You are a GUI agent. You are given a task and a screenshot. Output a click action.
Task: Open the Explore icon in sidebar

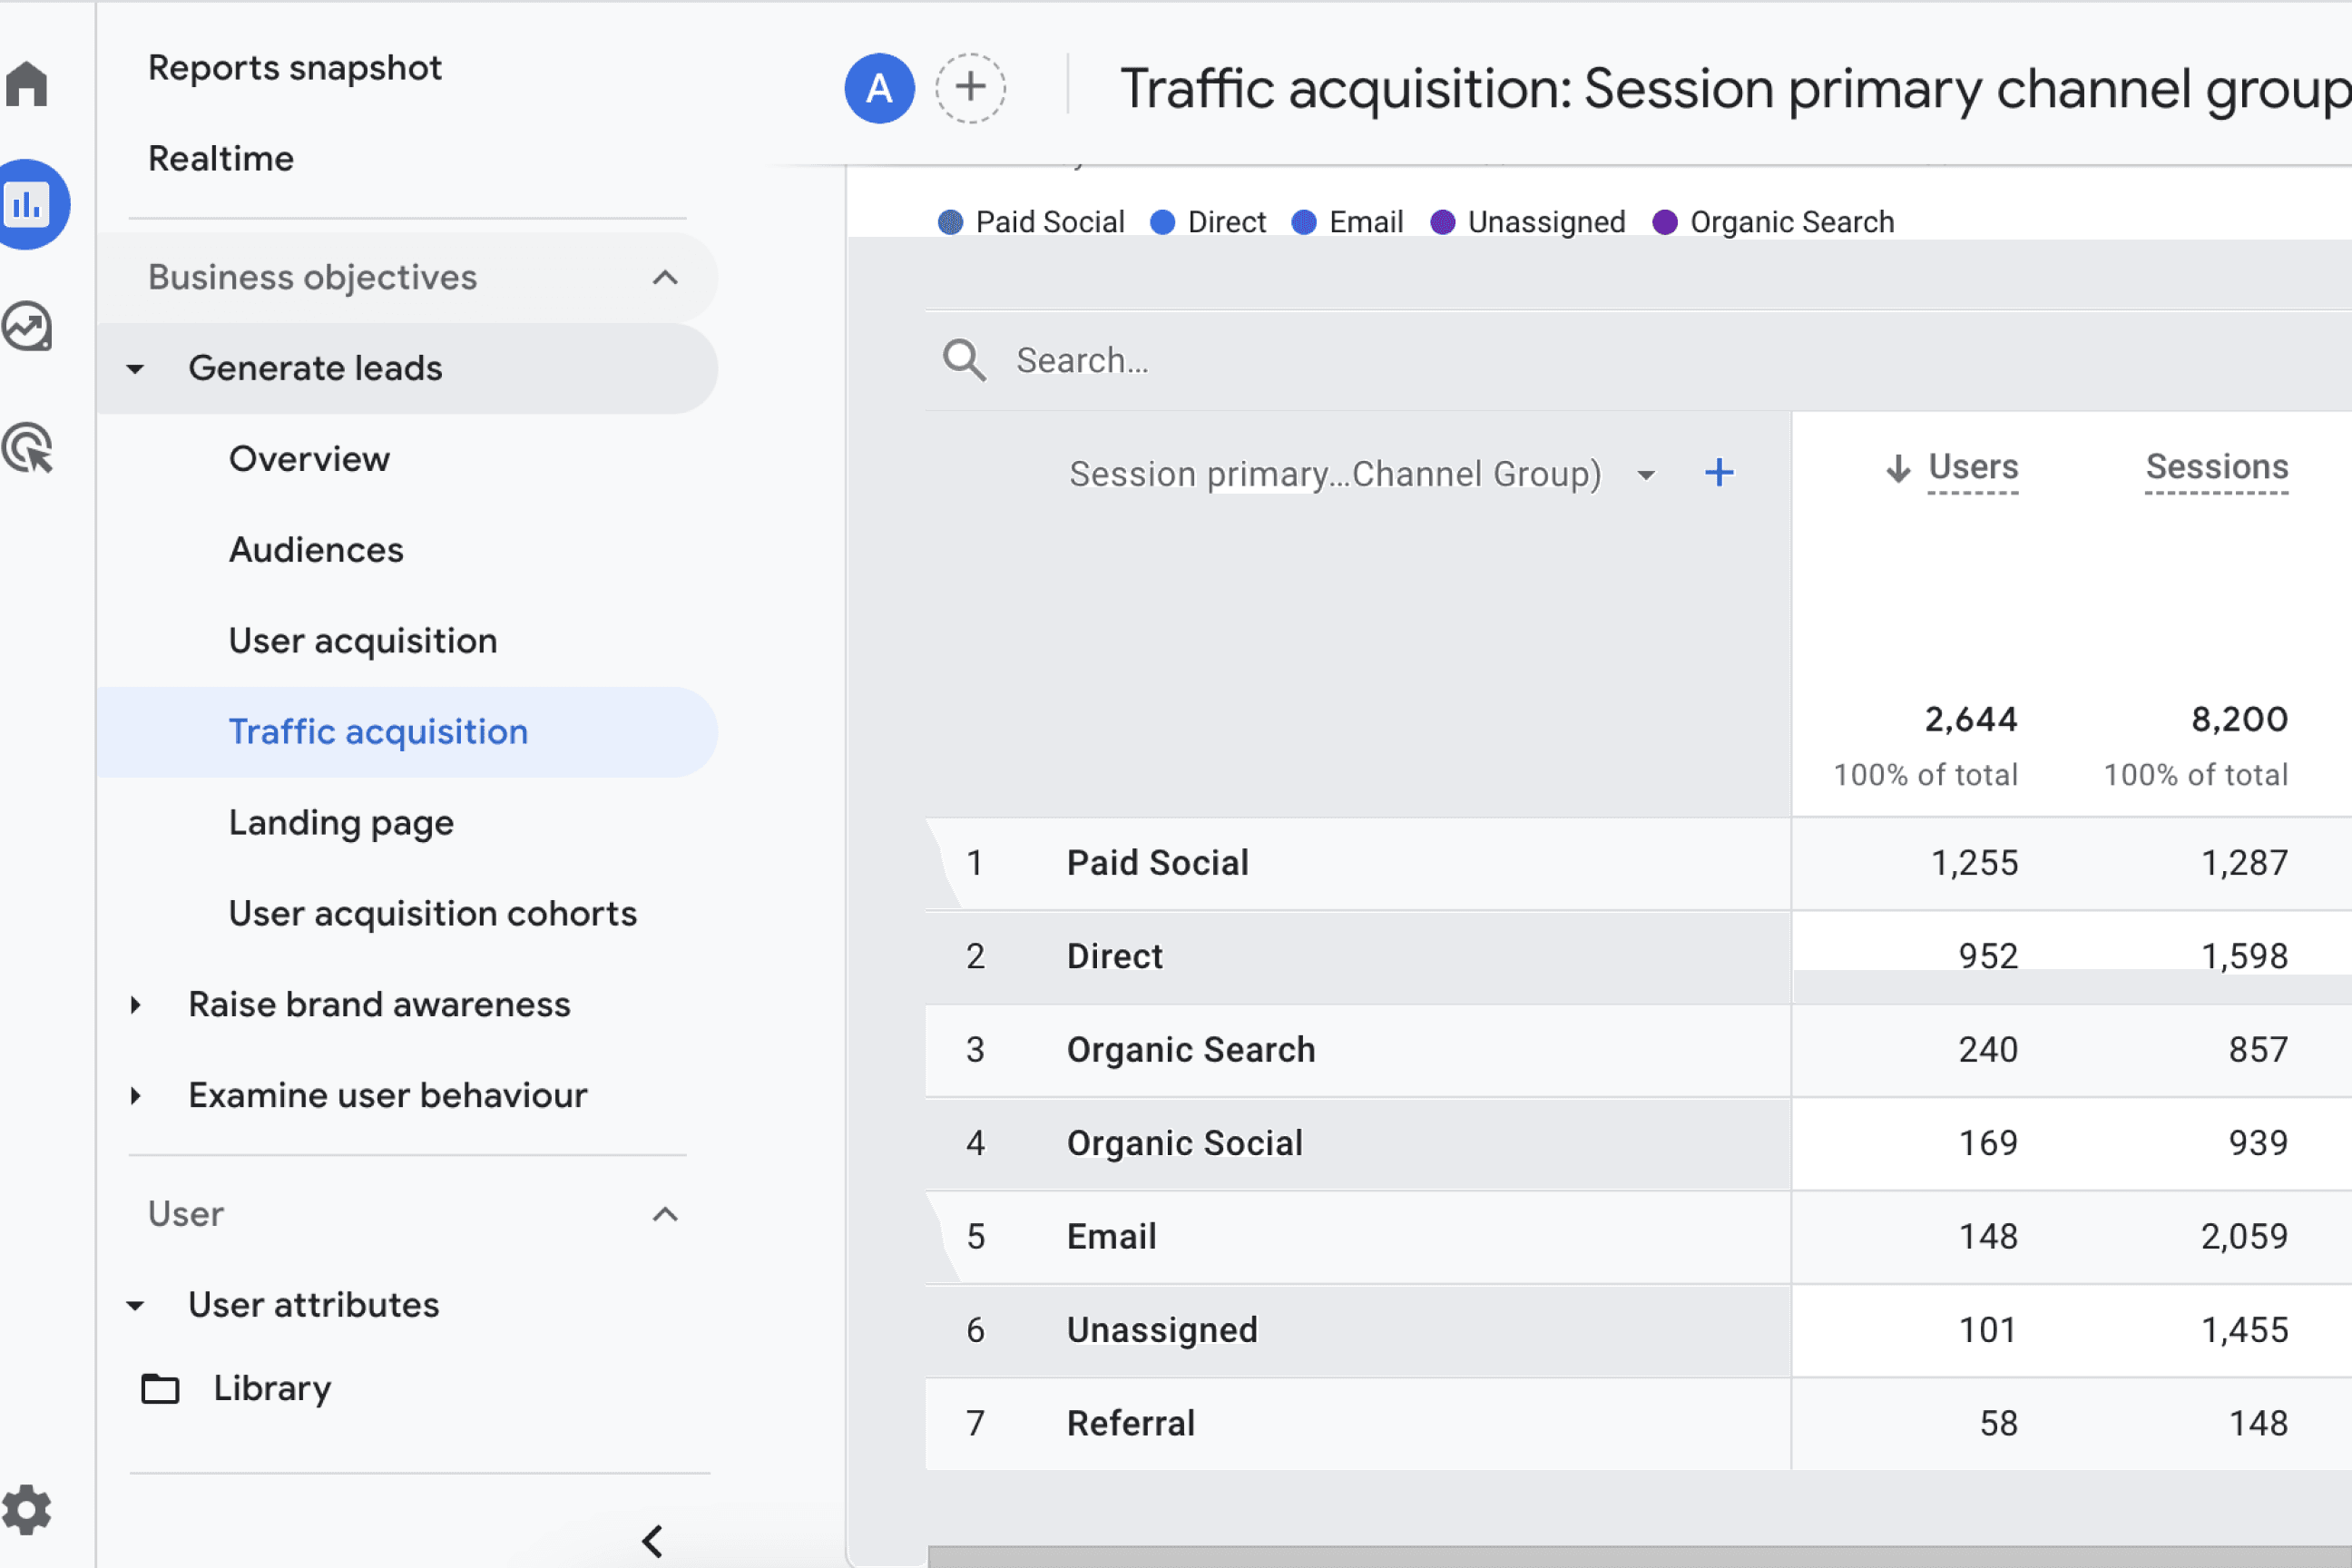(27, 327)
